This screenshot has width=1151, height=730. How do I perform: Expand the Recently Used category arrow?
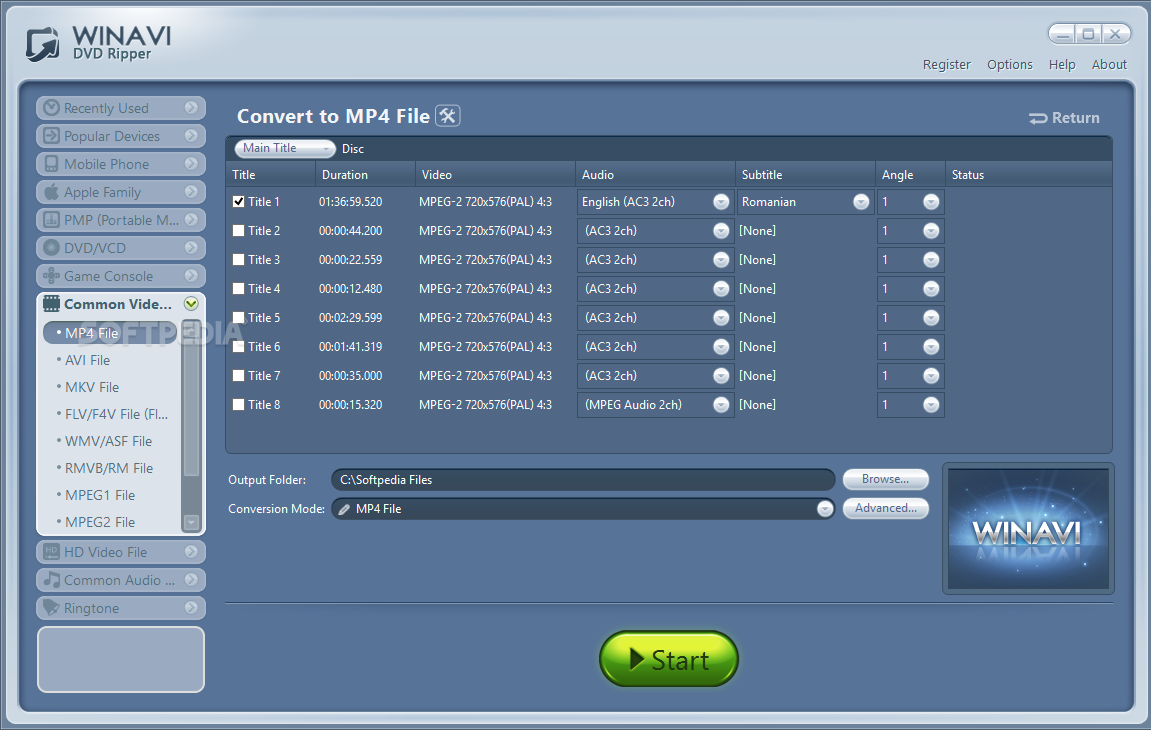191,108
